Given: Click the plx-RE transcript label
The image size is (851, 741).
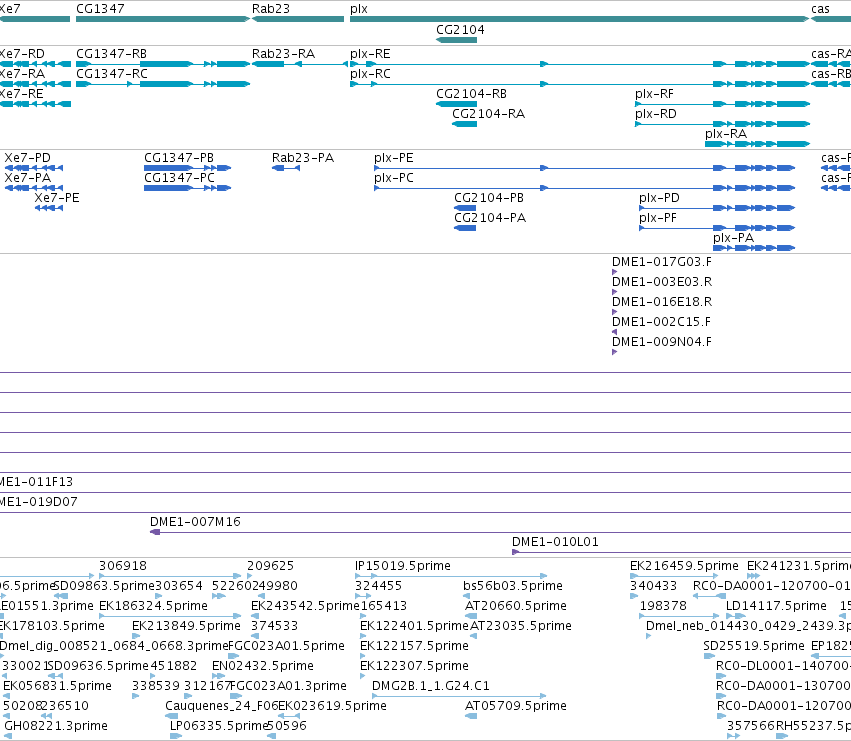Looking at the screenshot, I should [370, 54].
